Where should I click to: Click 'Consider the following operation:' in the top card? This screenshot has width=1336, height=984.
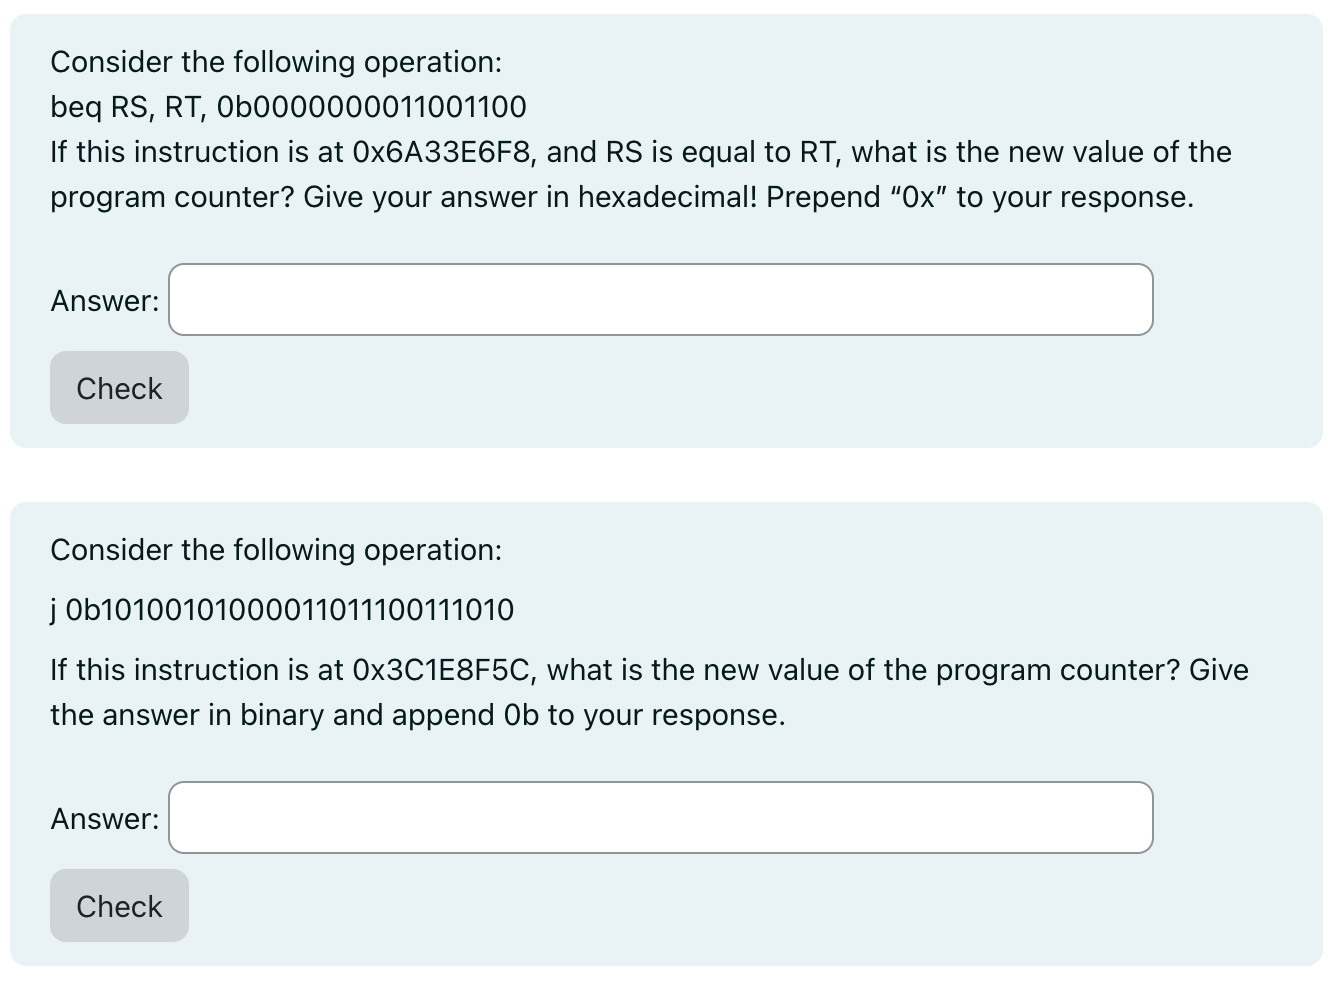(276, 62)
